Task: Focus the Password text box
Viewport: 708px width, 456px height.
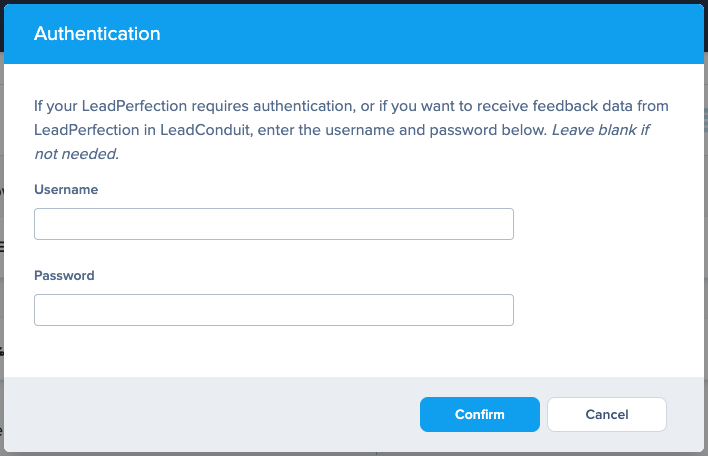Action: [x=273, y=310]
